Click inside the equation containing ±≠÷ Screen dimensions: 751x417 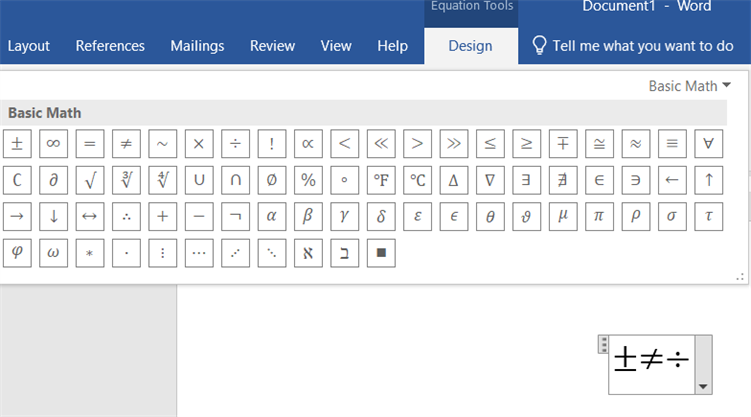point(650,360)
